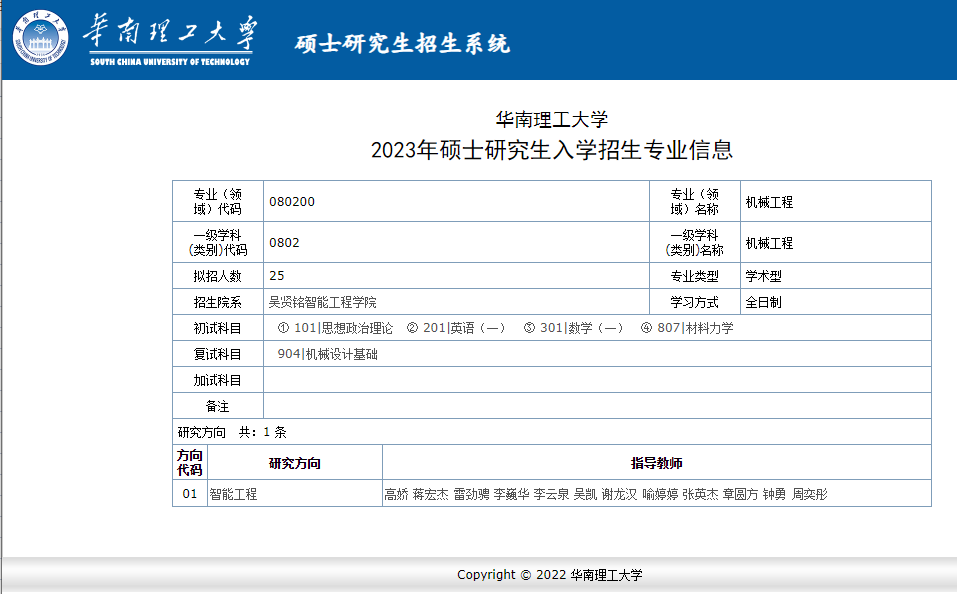Click advisor name 吴凯

(x=586, y=494)
